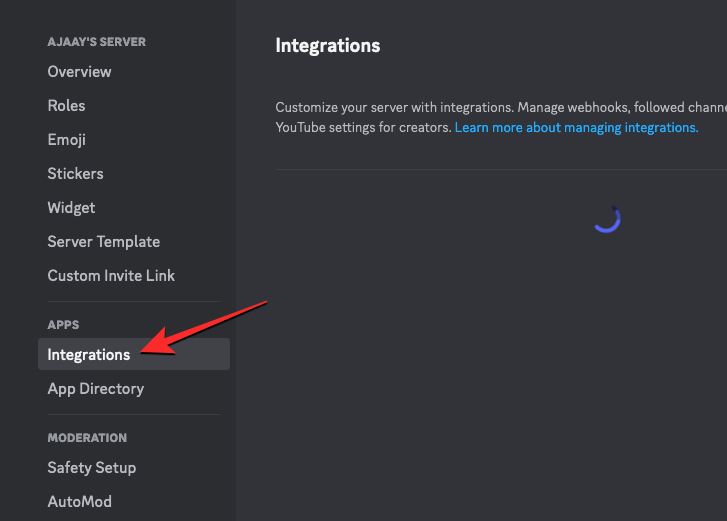The height and width of the screenshot is (521, 727).
Task: Open the Overview settings page
Action: tap(79, 72)
